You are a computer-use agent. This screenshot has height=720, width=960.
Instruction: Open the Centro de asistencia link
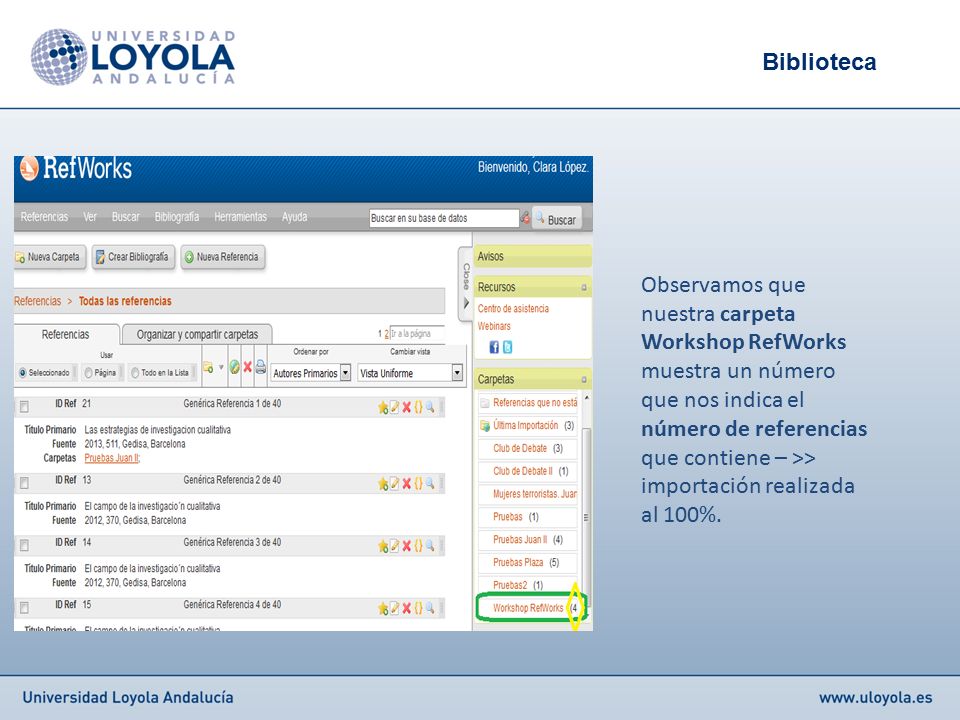coord(513,309)
